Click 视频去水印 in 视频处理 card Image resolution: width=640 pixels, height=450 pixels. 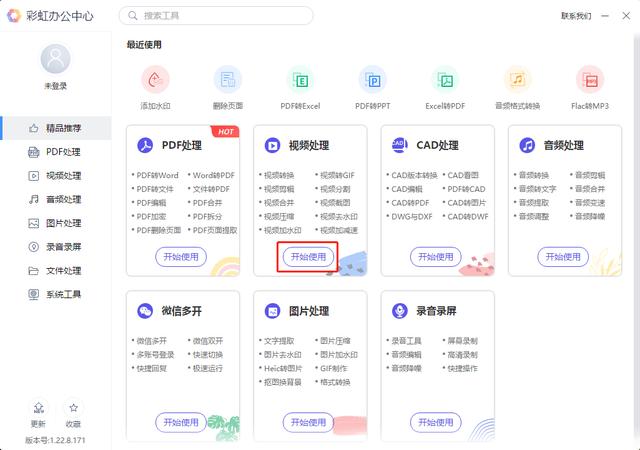point(339,216)
